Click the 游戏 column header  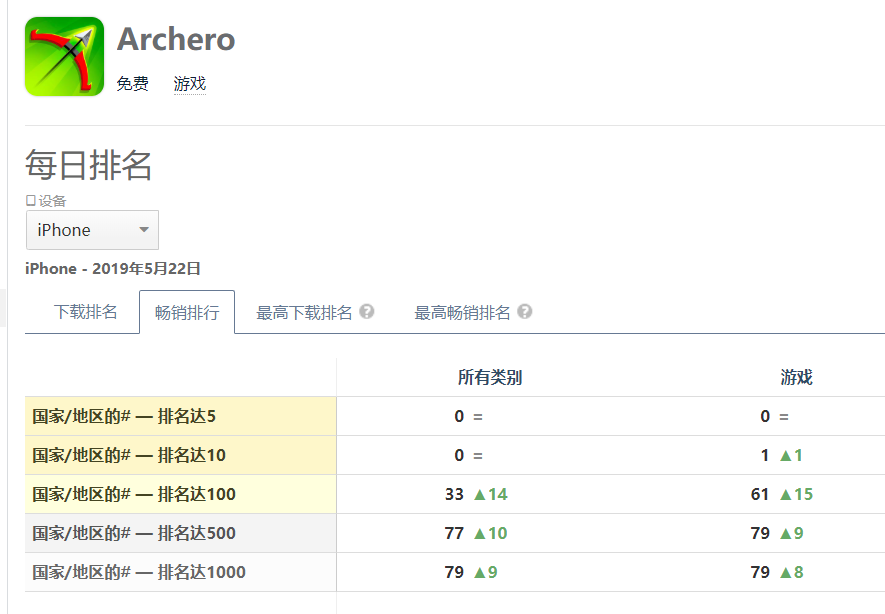point(796,377)
